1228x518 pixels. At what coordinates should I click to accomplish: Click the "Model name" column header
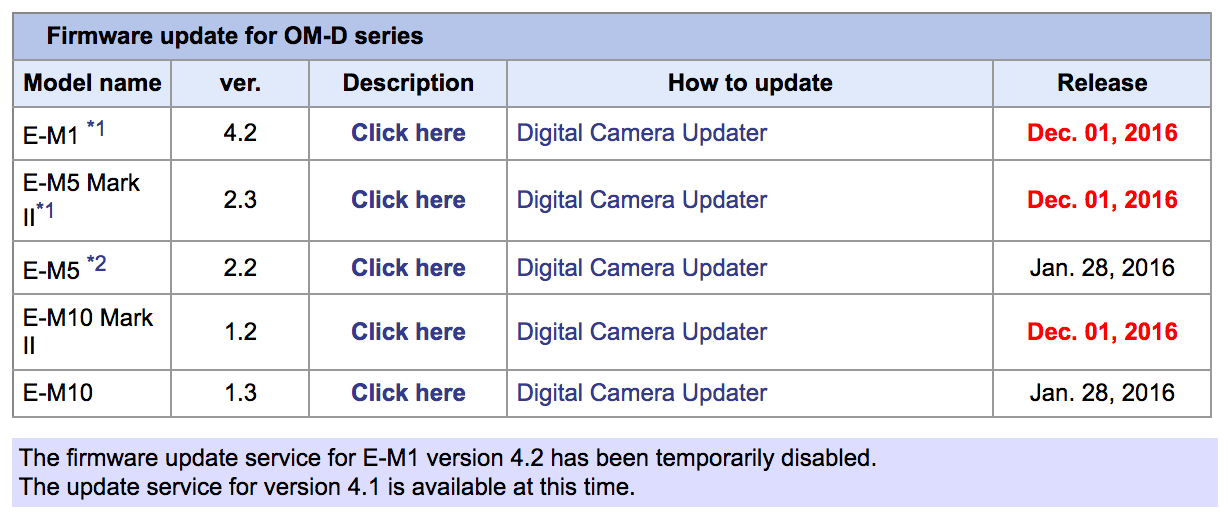[92, 83]
